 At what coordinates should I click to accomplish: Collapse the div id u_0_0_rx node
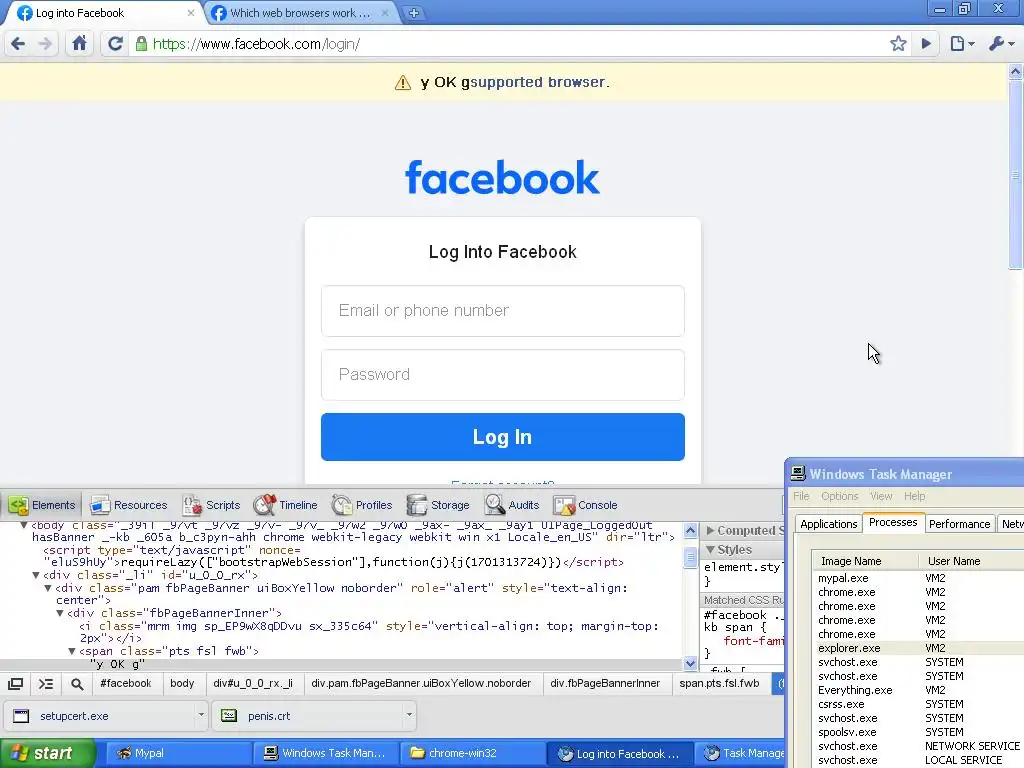[x=36, y=575]
